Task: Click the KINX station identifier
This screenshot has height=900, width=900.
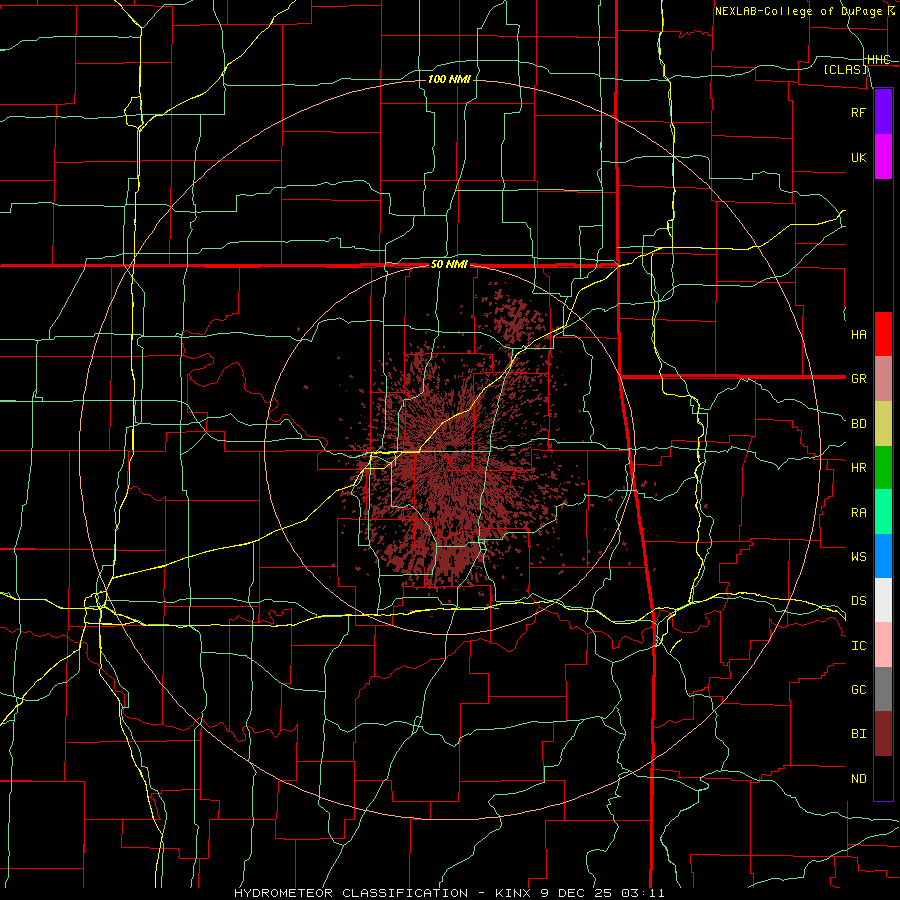Action: (515, 893)
